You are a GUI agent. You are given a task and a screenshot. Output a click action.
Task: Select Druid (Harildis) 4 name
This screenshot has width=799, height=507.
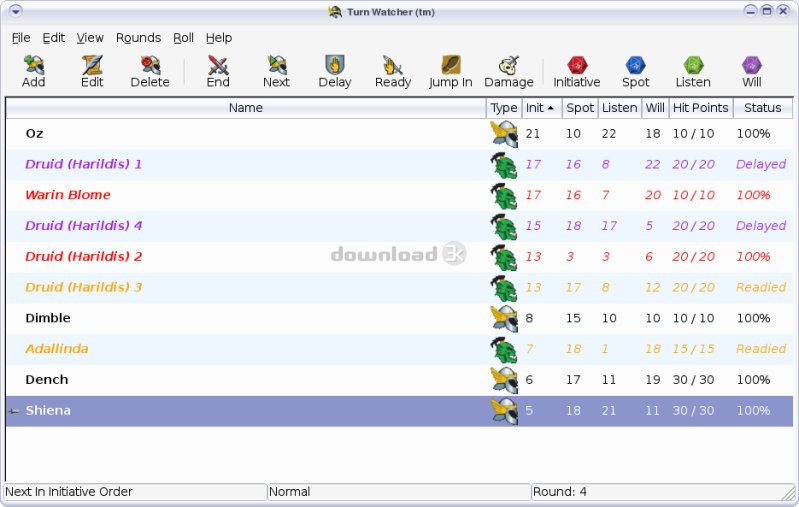point(84,226)
